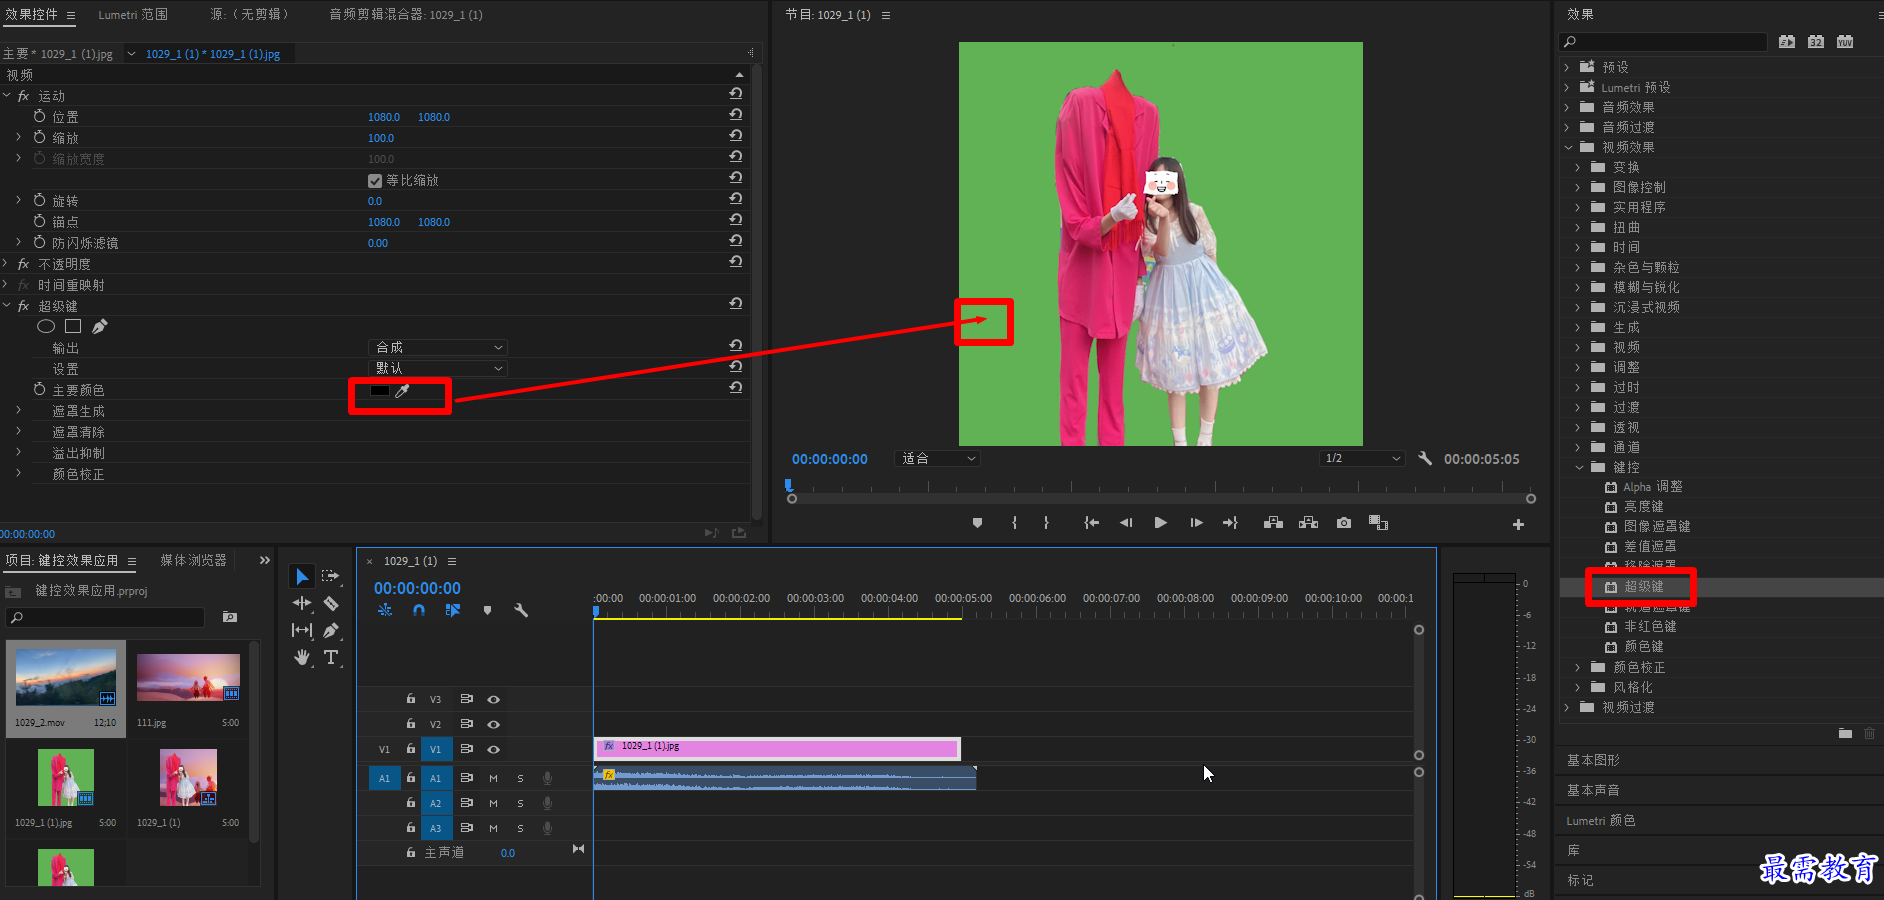Expand Matte Cleanup settings
The image size is (1884, 900).
[x=18, y=431]
